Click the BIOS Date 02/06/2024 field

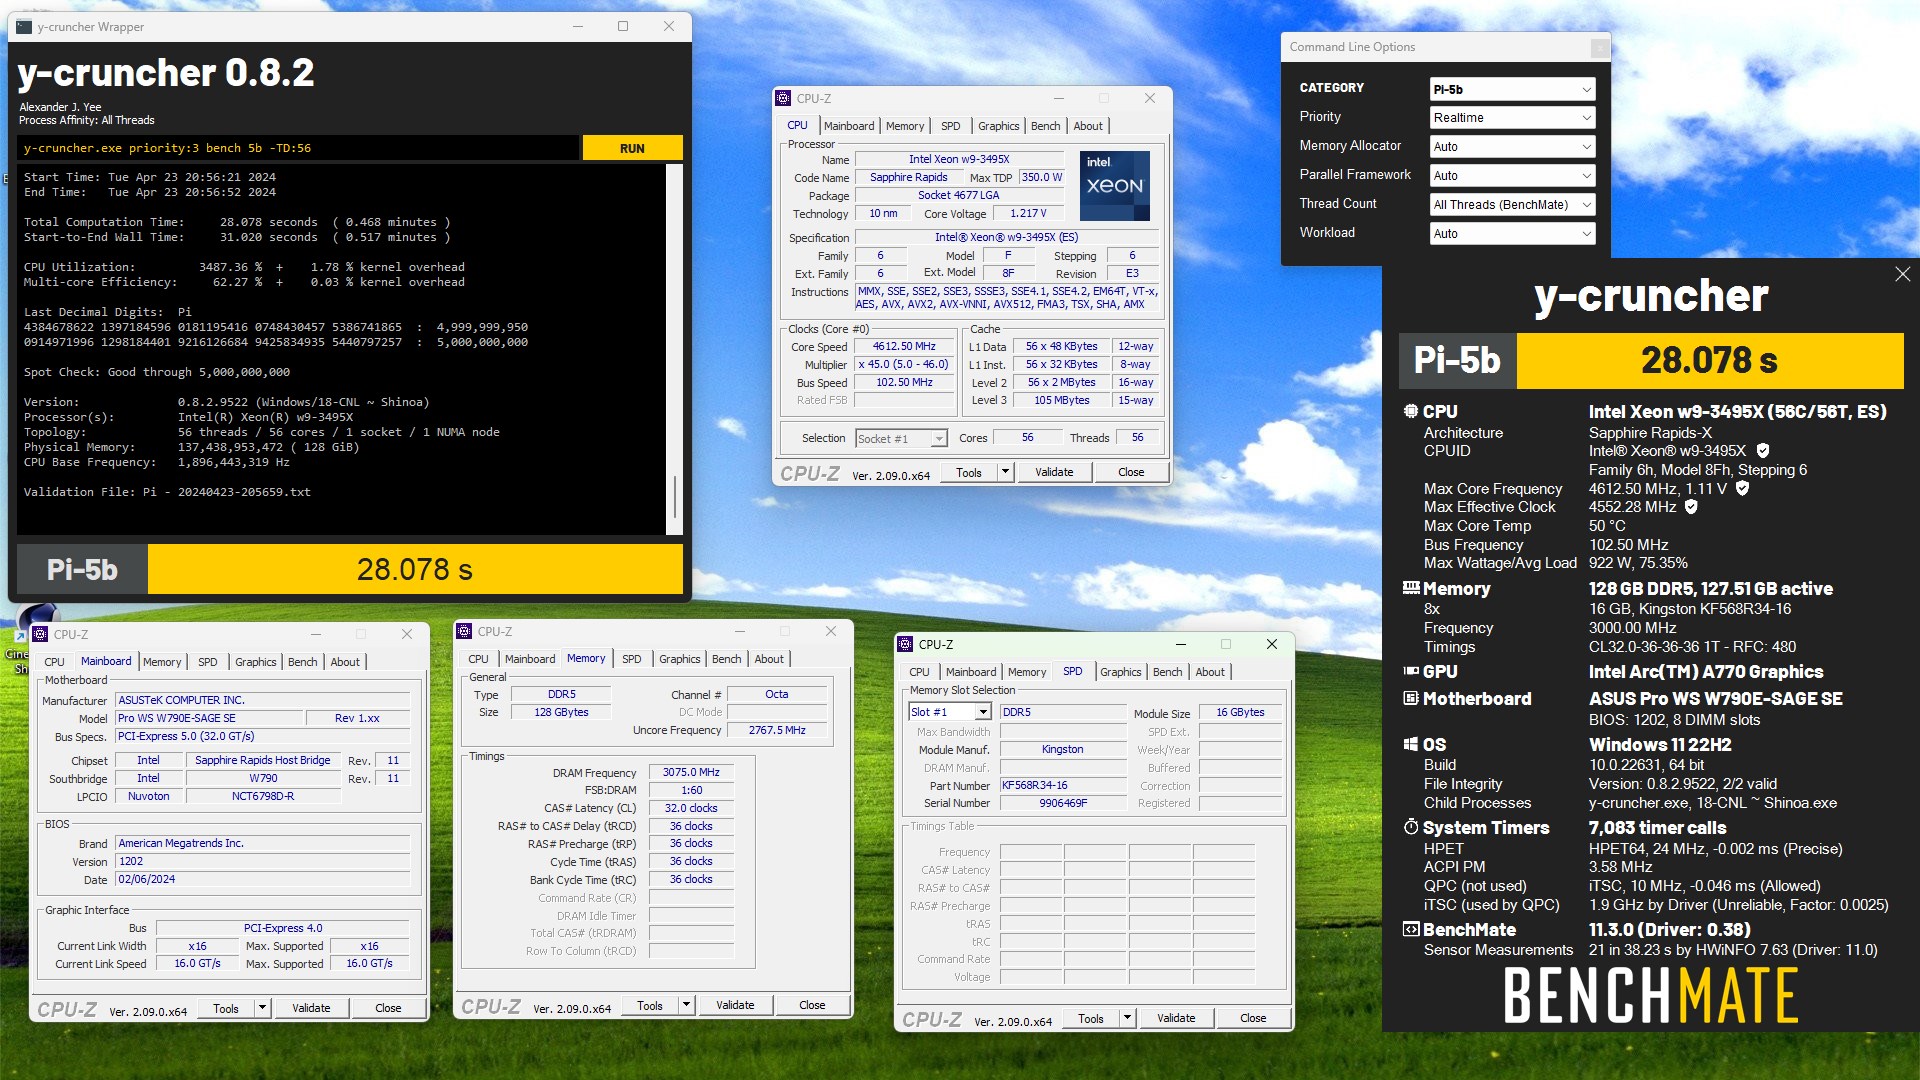tap(263, 879)
